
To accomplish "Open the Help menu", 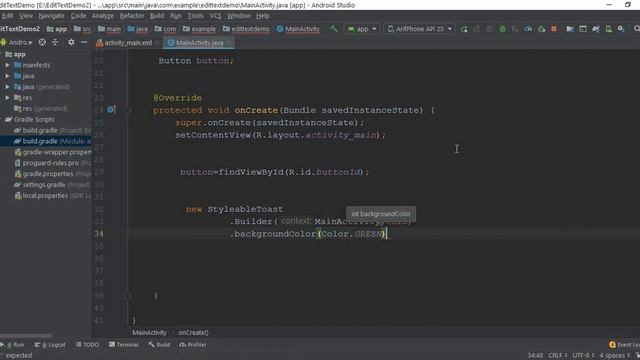I will point(262,16).
